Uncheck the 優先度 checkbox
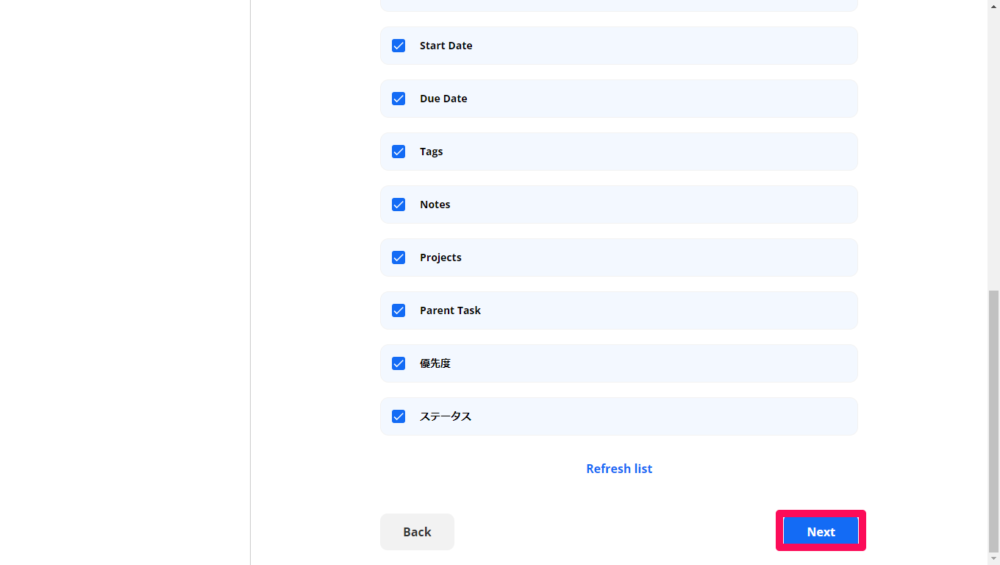 (398, 364)
